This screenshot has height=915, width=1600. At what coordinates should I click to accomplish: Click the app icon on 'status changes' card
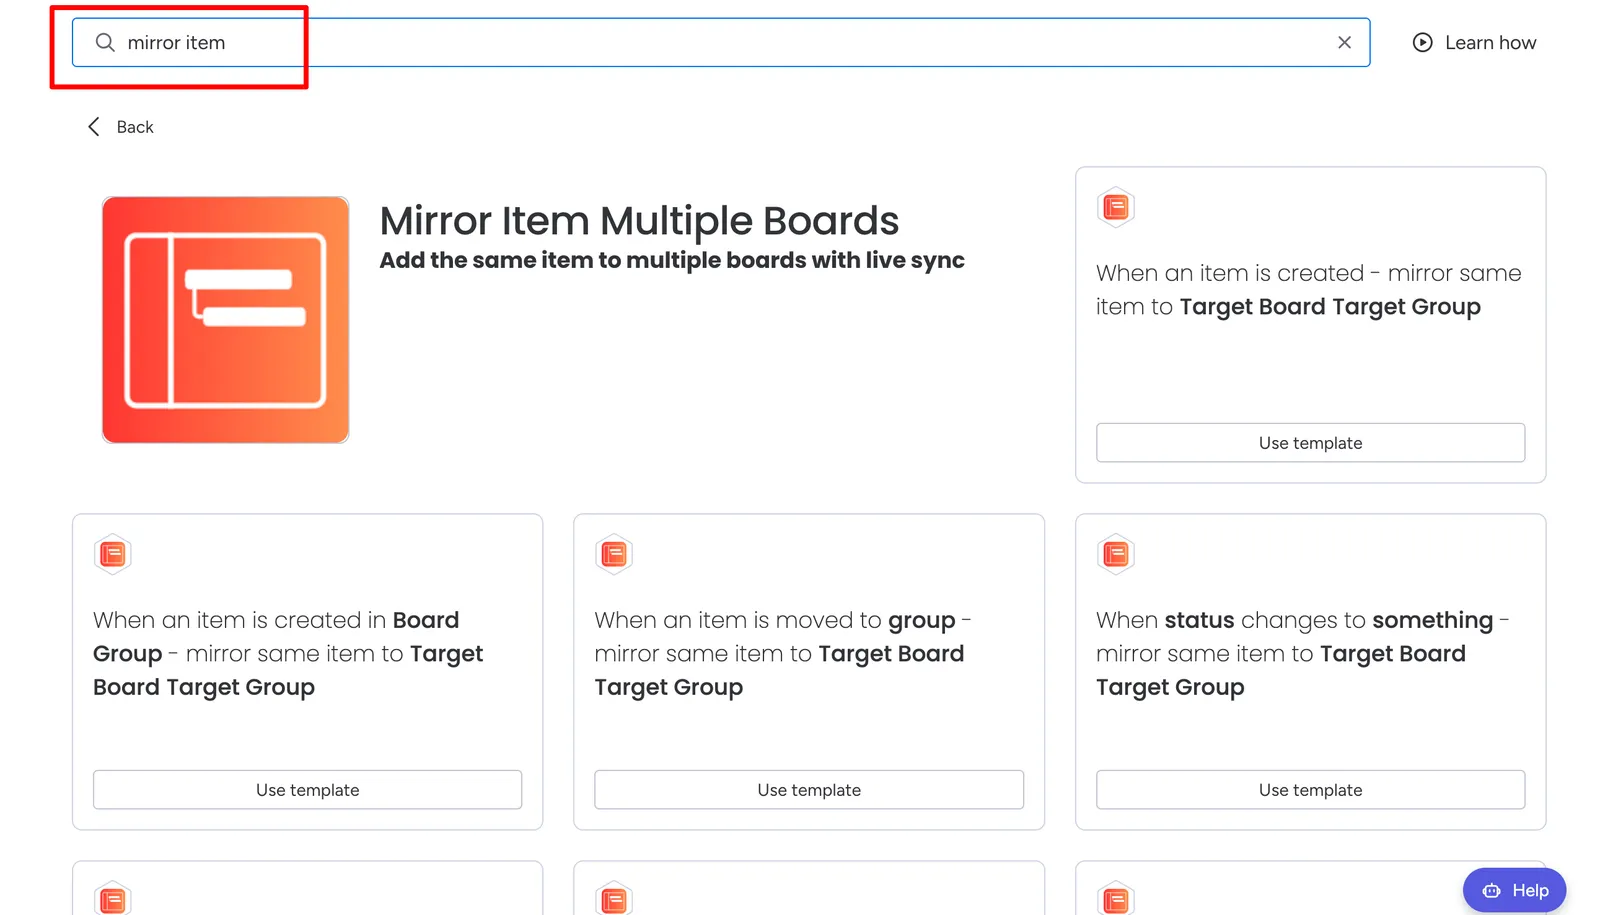(x=1115, y=554)
